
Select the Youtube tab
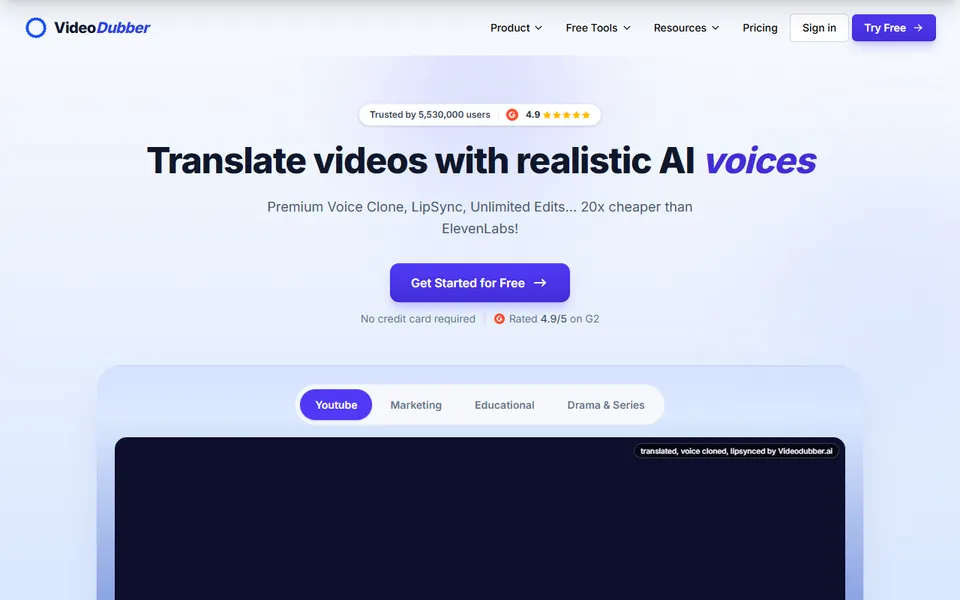coord(336,405)
